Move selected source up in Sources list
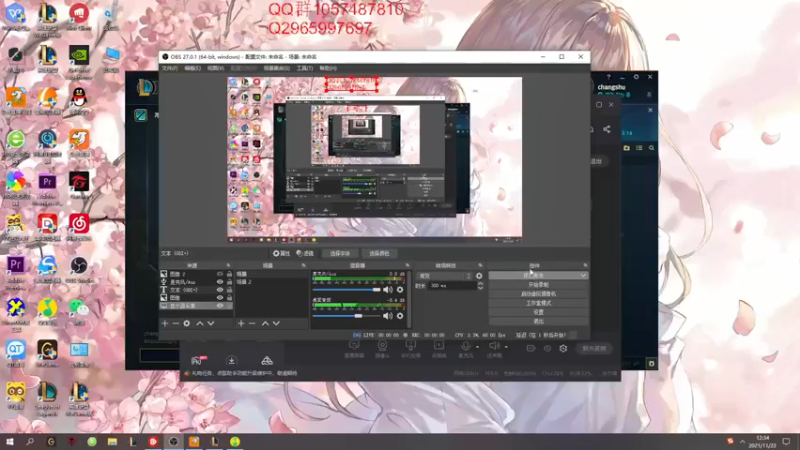800x450 pixels. pos(200,323)
